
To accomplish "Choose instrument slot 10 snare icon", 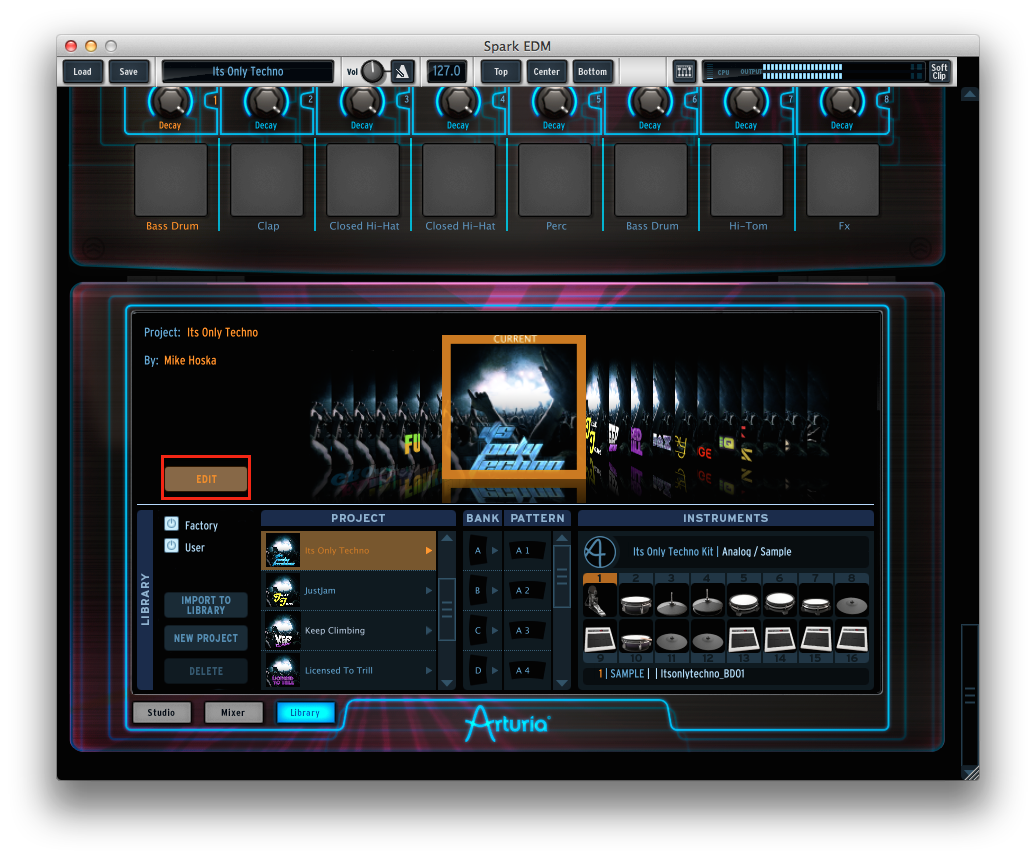I will [x=636, y=638].
